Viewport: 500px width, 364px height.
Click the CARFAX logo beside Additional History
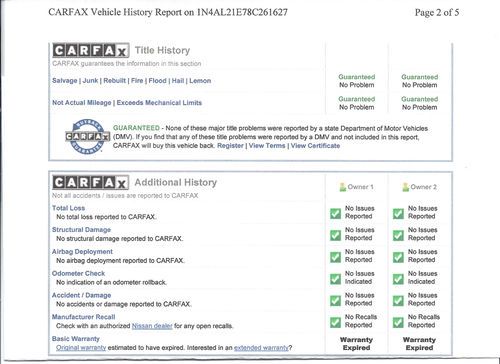click(91, 182)
